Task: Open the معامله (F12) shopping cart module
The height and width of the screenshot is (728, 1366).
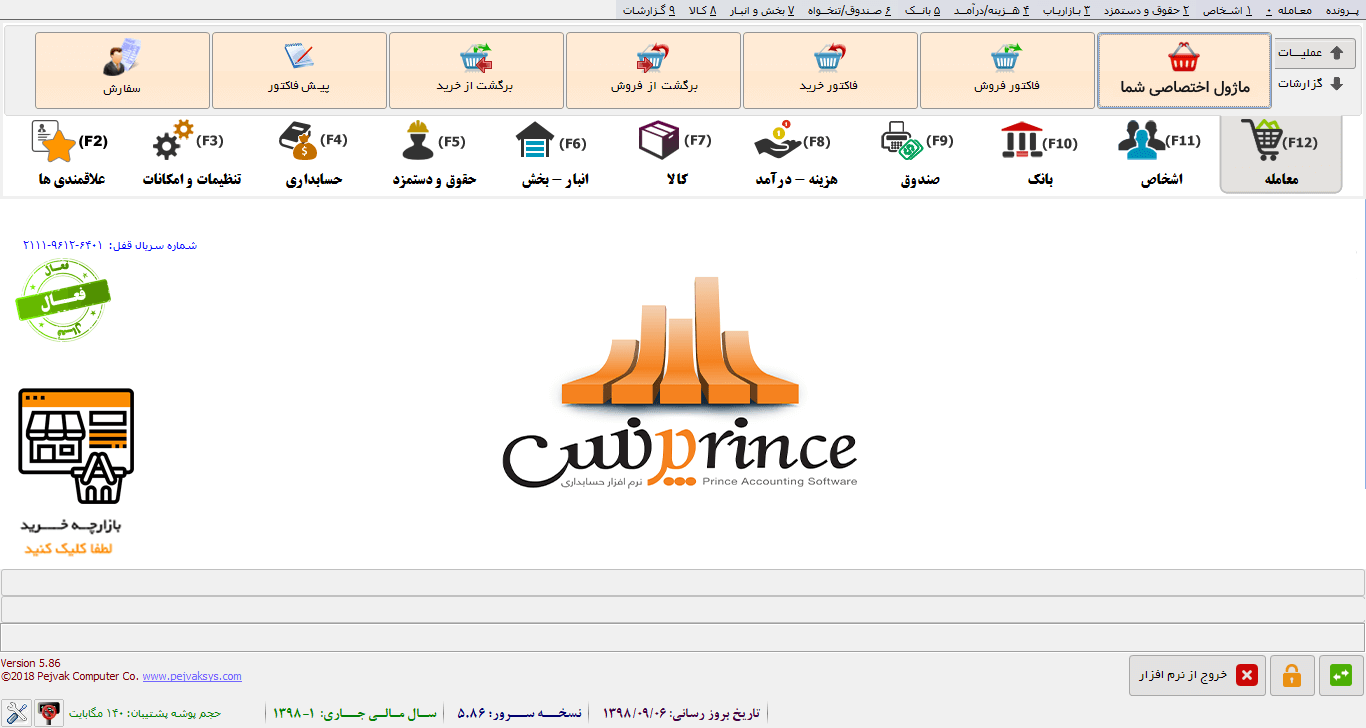Action: coord(1280,155)
